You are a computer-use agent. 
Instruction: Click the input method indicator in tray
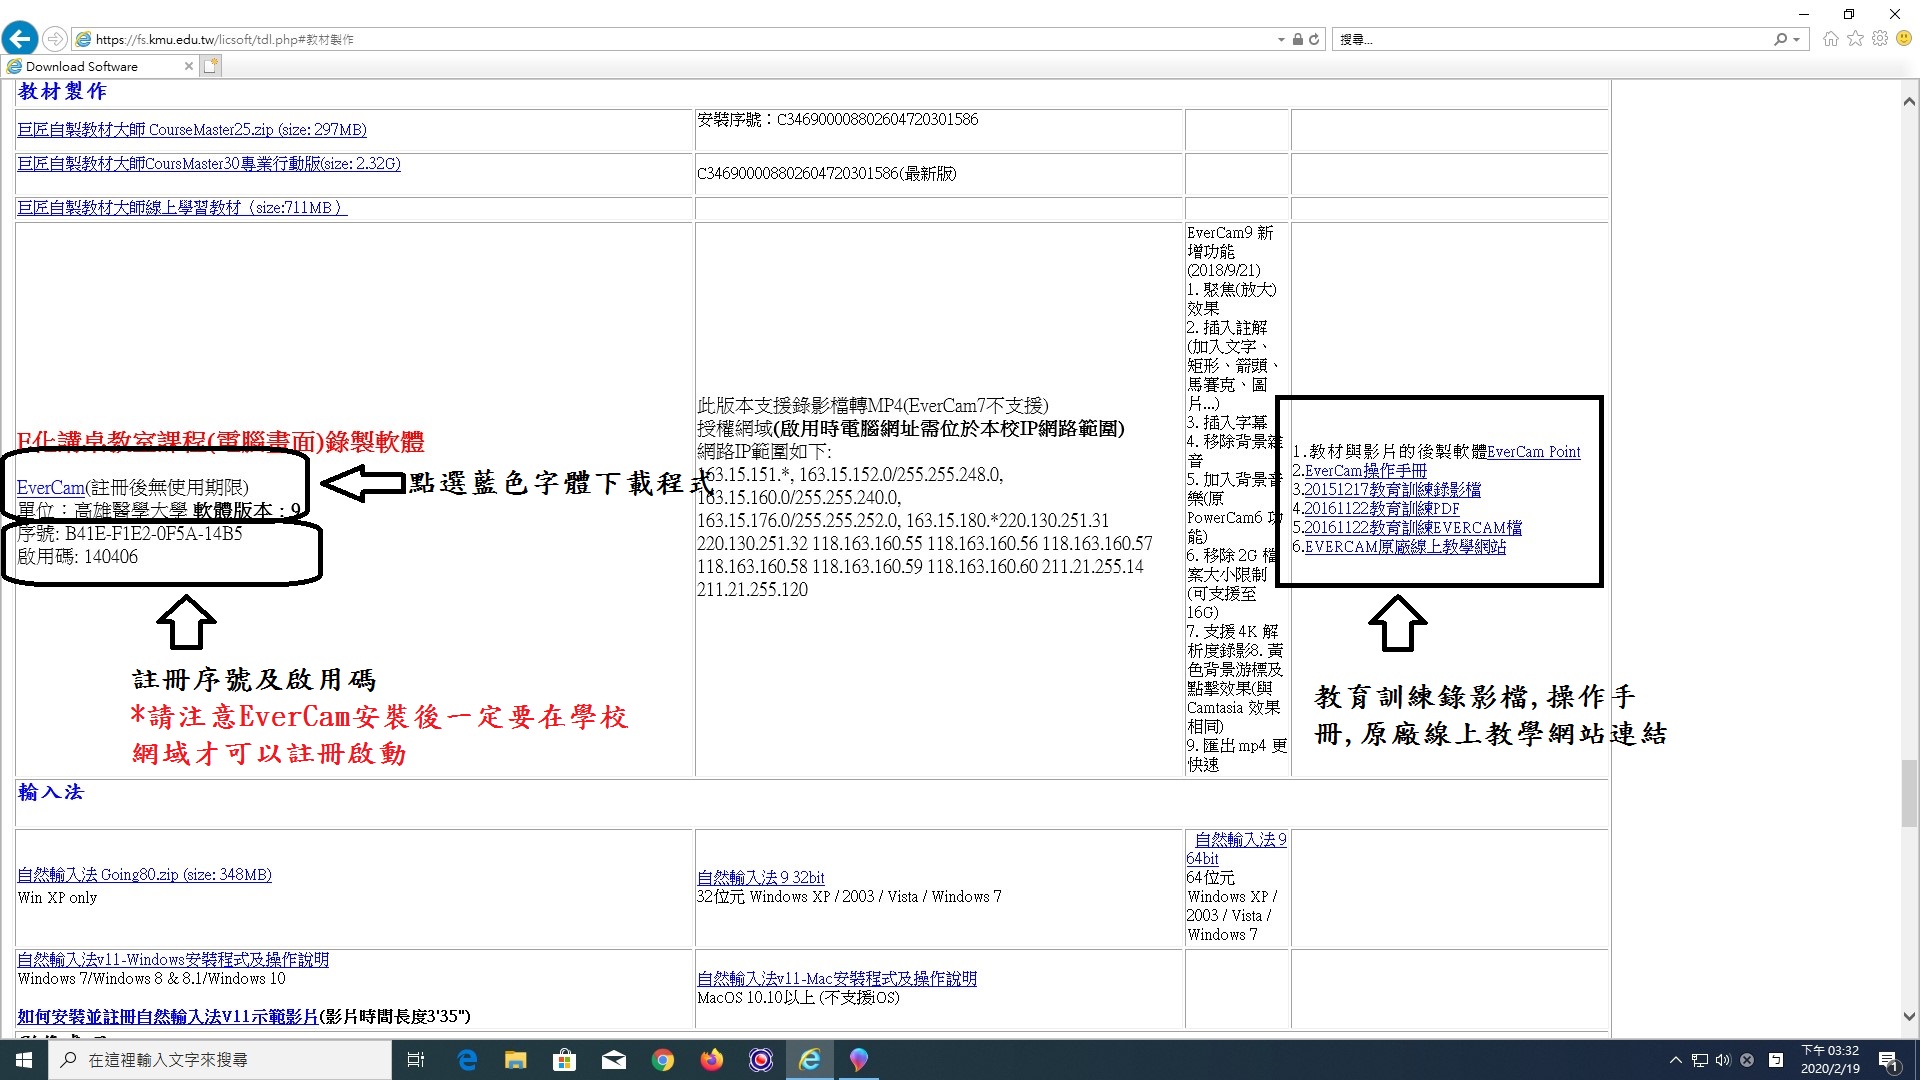1776,1060
